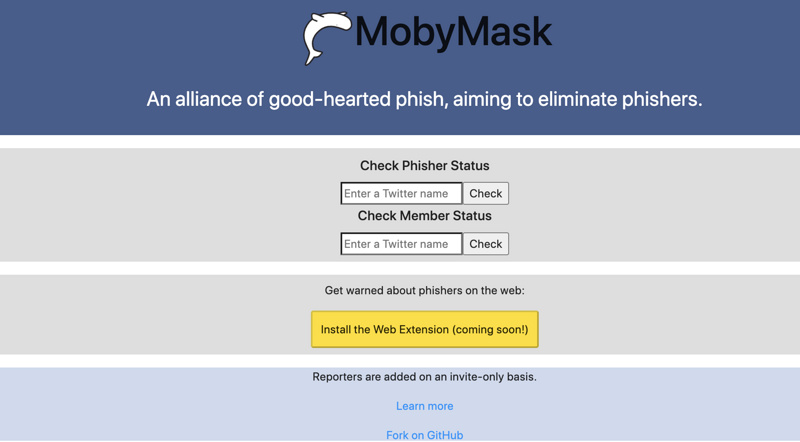
Task: Click the good-hearted phish tagline
Action: click(424, 99)
